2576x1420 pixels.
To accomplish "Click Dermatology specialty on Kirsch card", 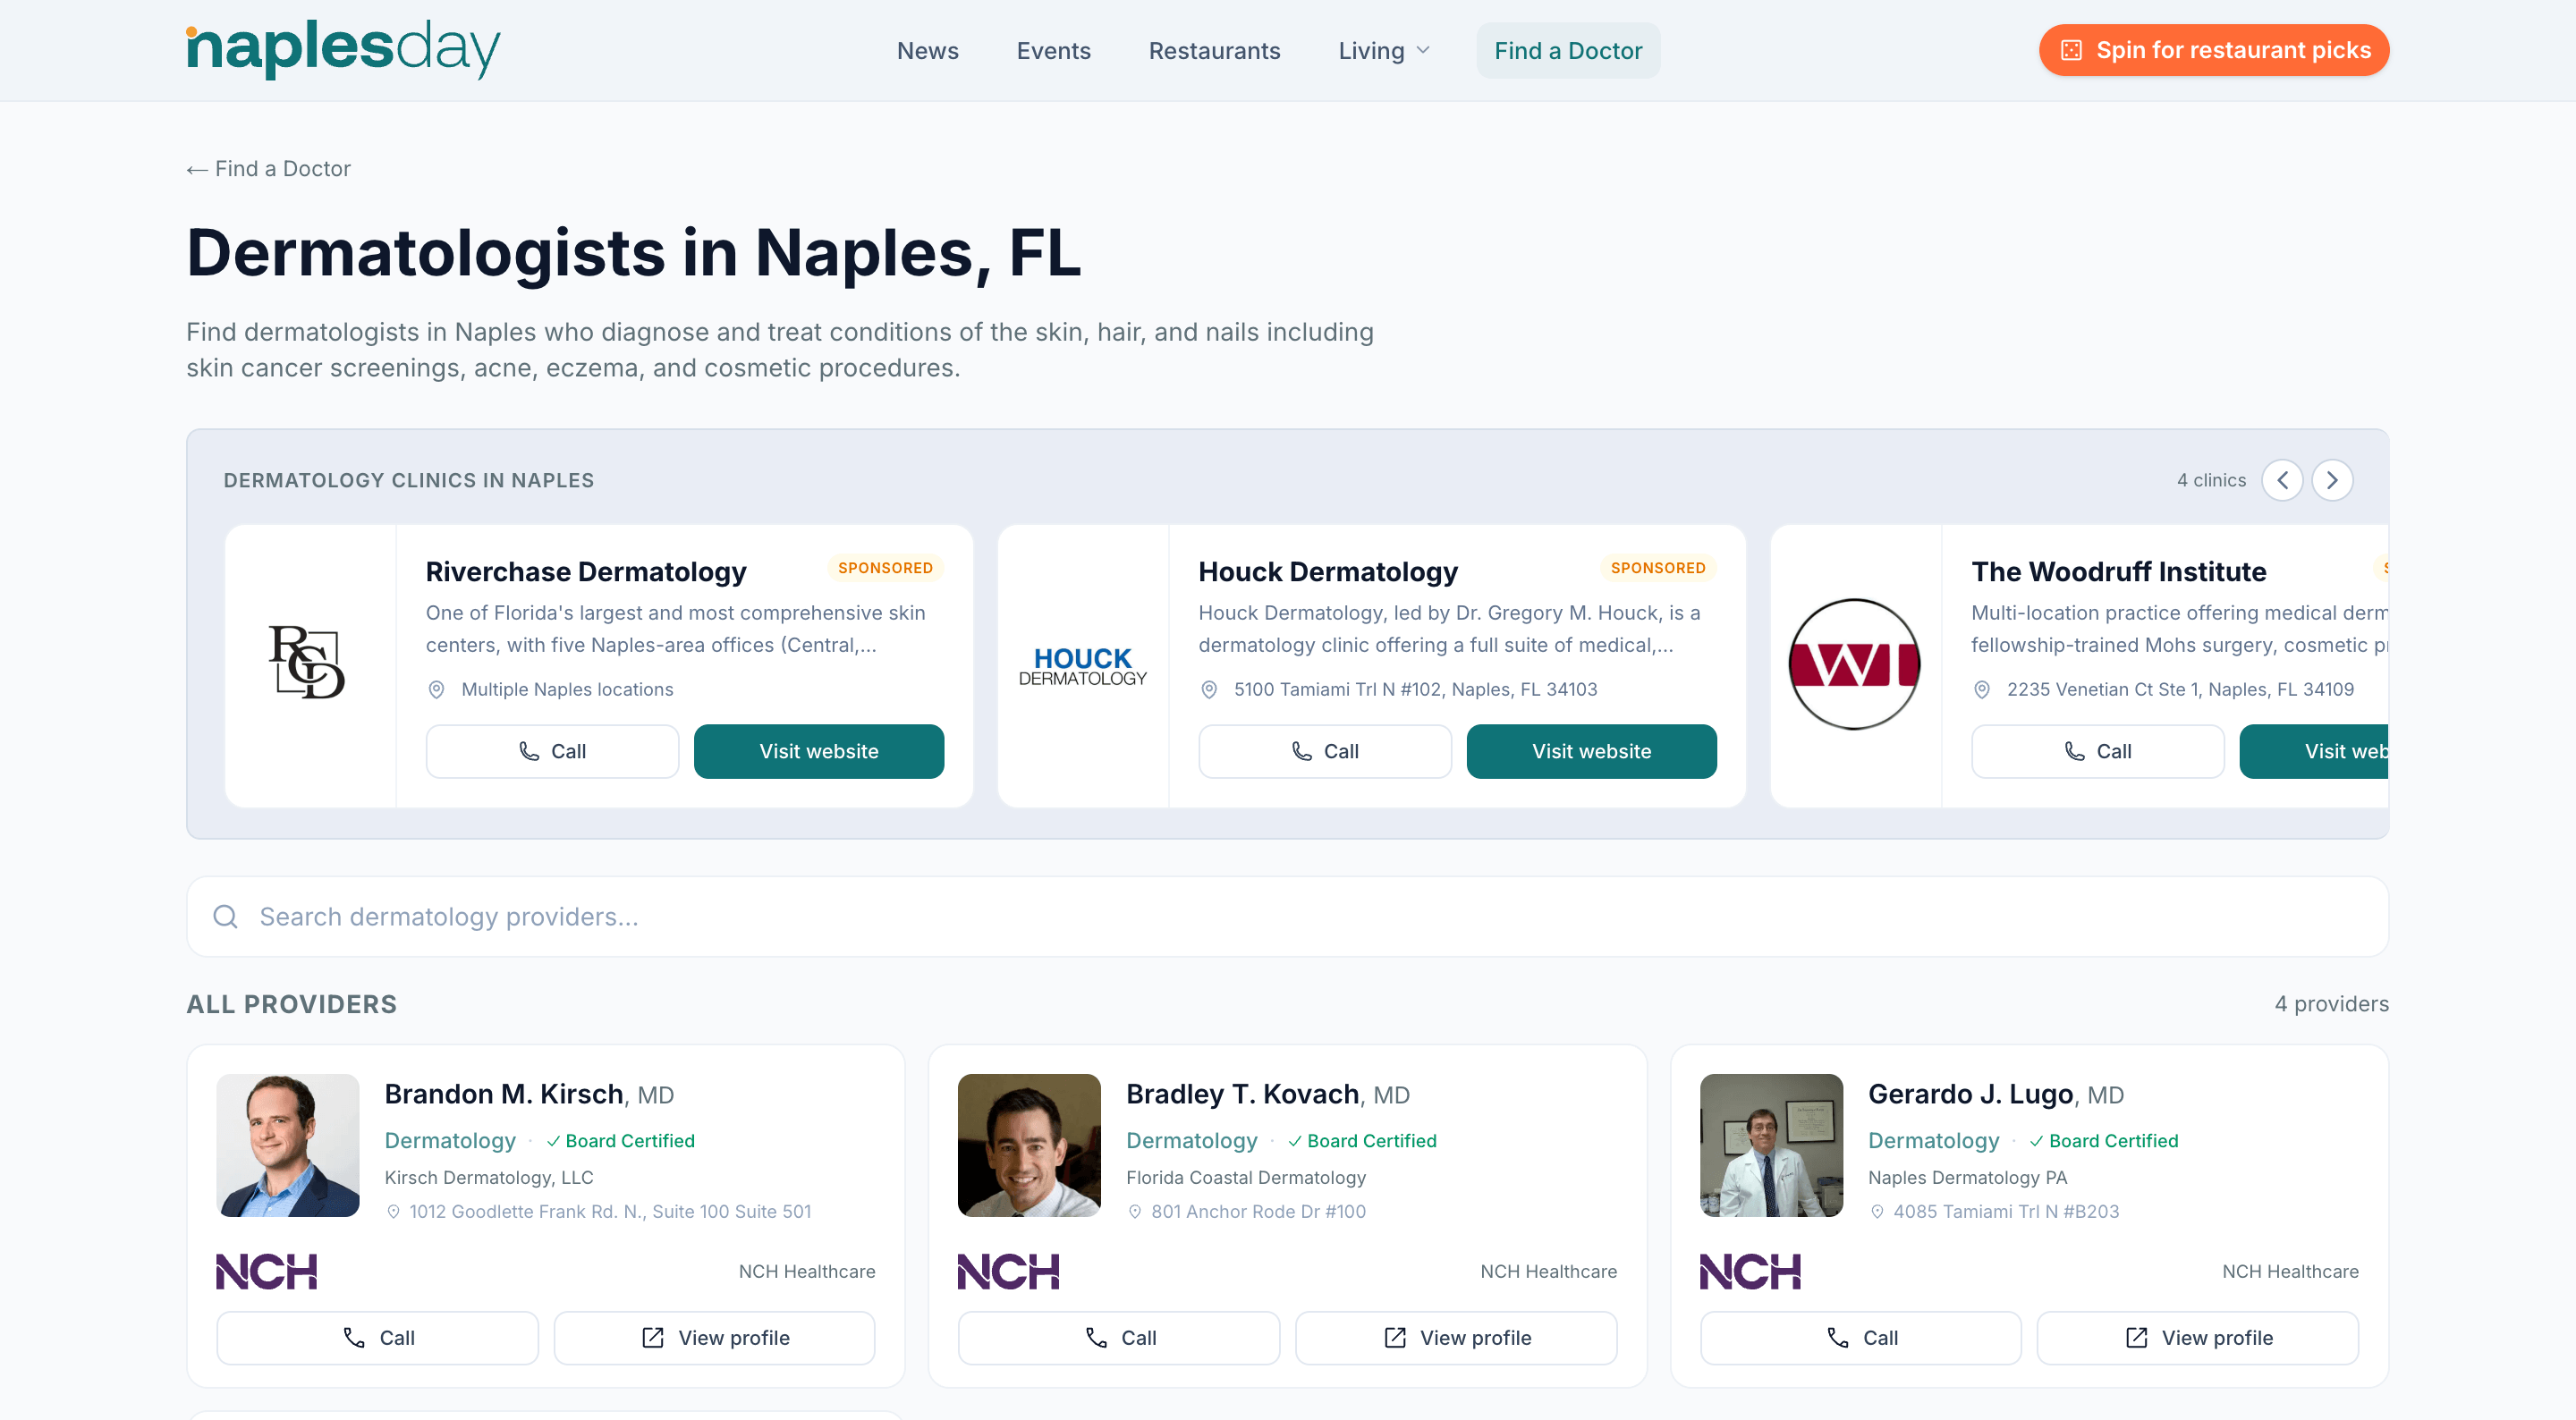I will 450,1141.
